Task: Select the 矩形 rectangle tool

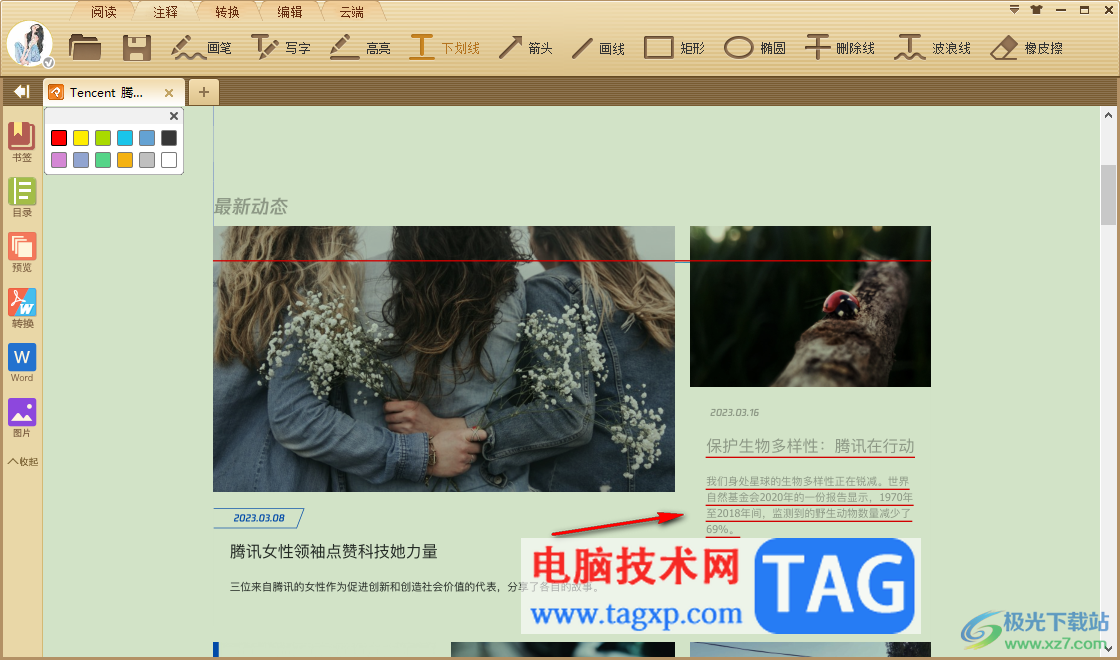Action: pyautogui.click(x=674, y=47)
